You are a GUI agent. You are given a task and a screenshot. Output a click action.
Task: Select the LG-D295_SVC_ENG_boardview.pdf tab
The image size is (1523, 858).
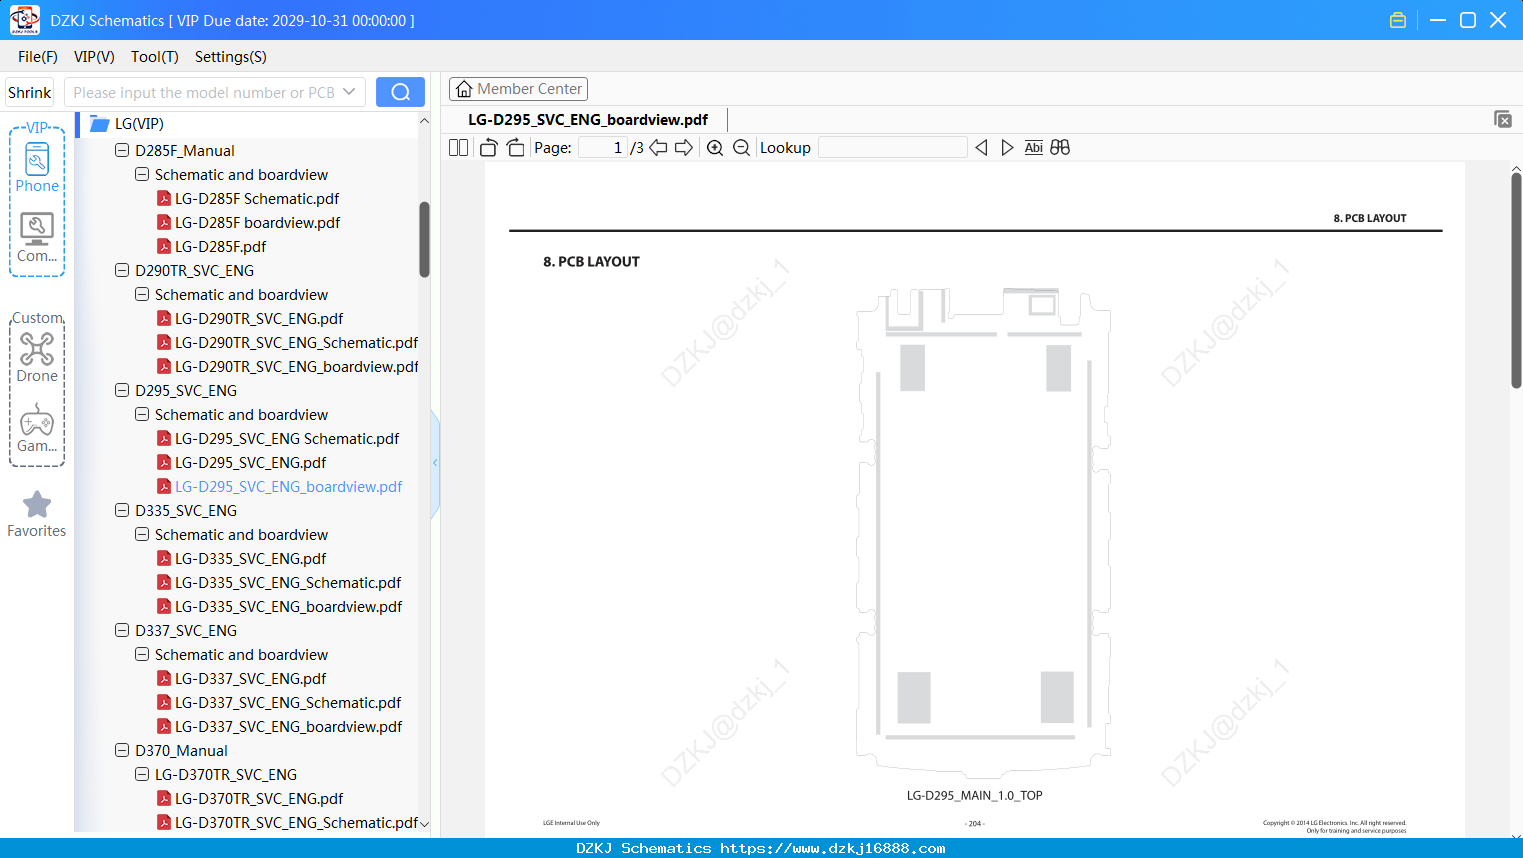pos(588,120)
